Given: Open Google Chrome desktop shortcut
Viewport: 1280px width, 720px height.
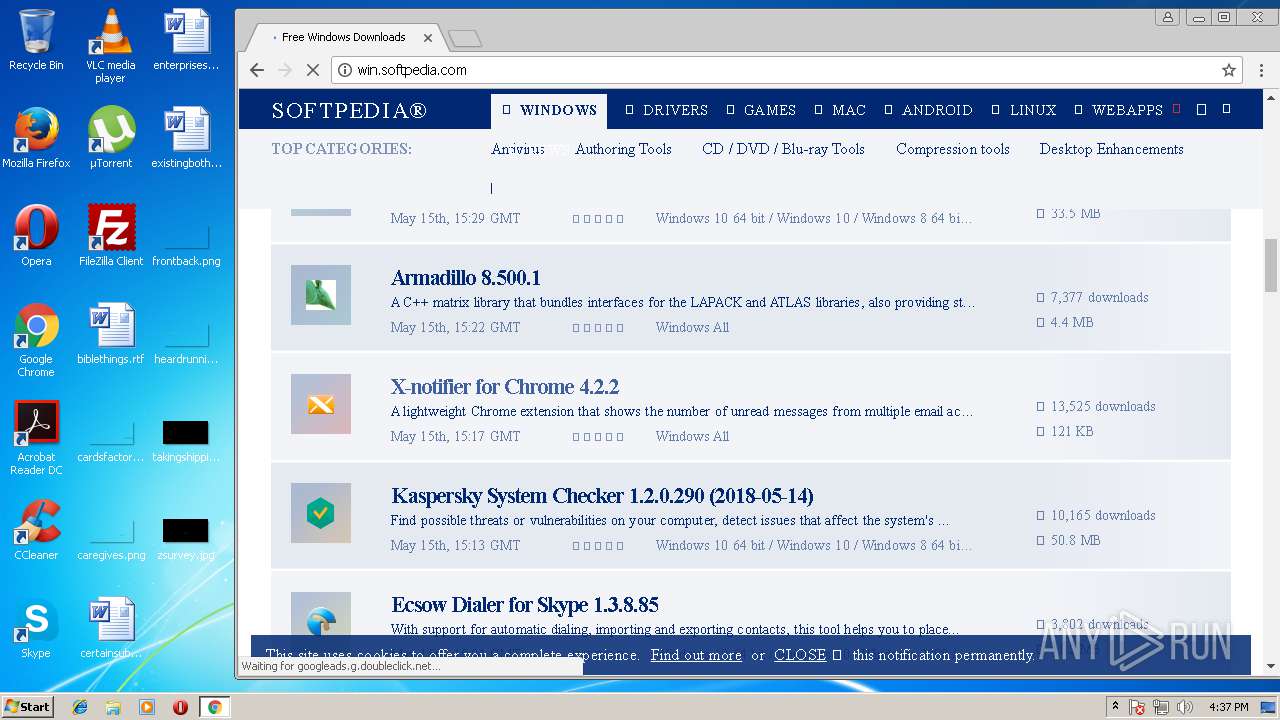Looking at the screenshot, I should [x=36, y=340].
